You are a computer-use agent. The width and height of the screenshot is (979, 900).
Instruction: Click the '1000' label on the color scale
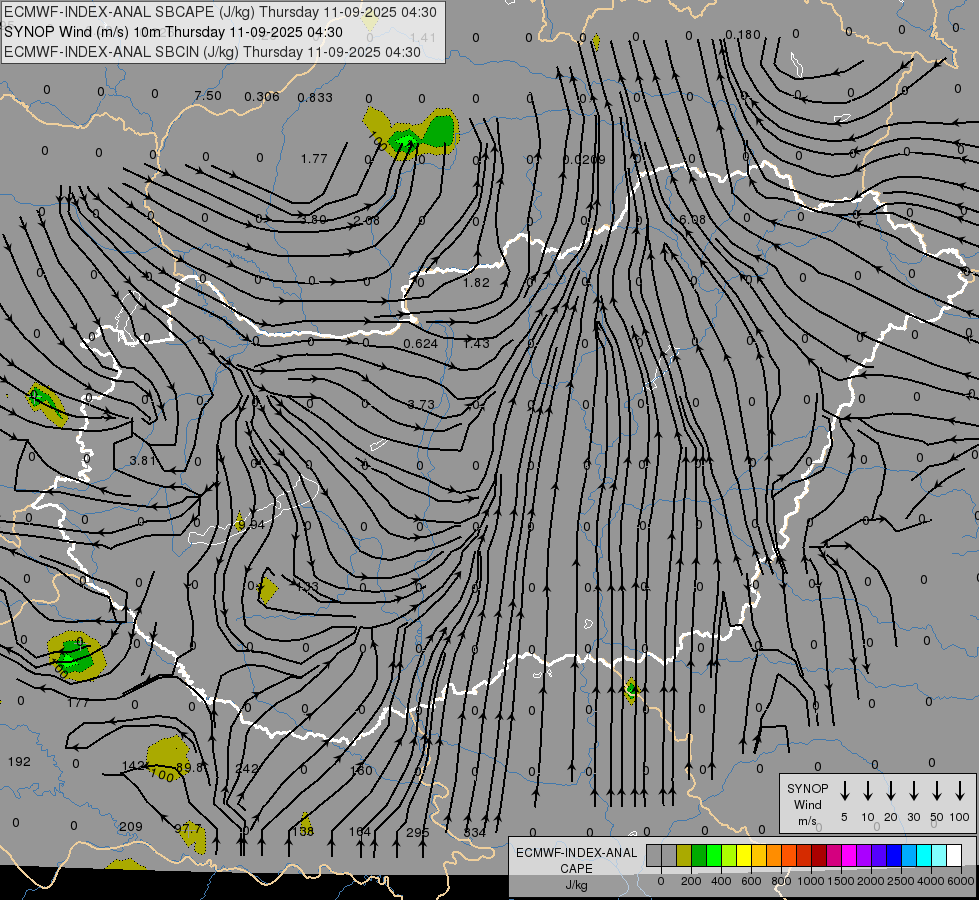point(810,881)
